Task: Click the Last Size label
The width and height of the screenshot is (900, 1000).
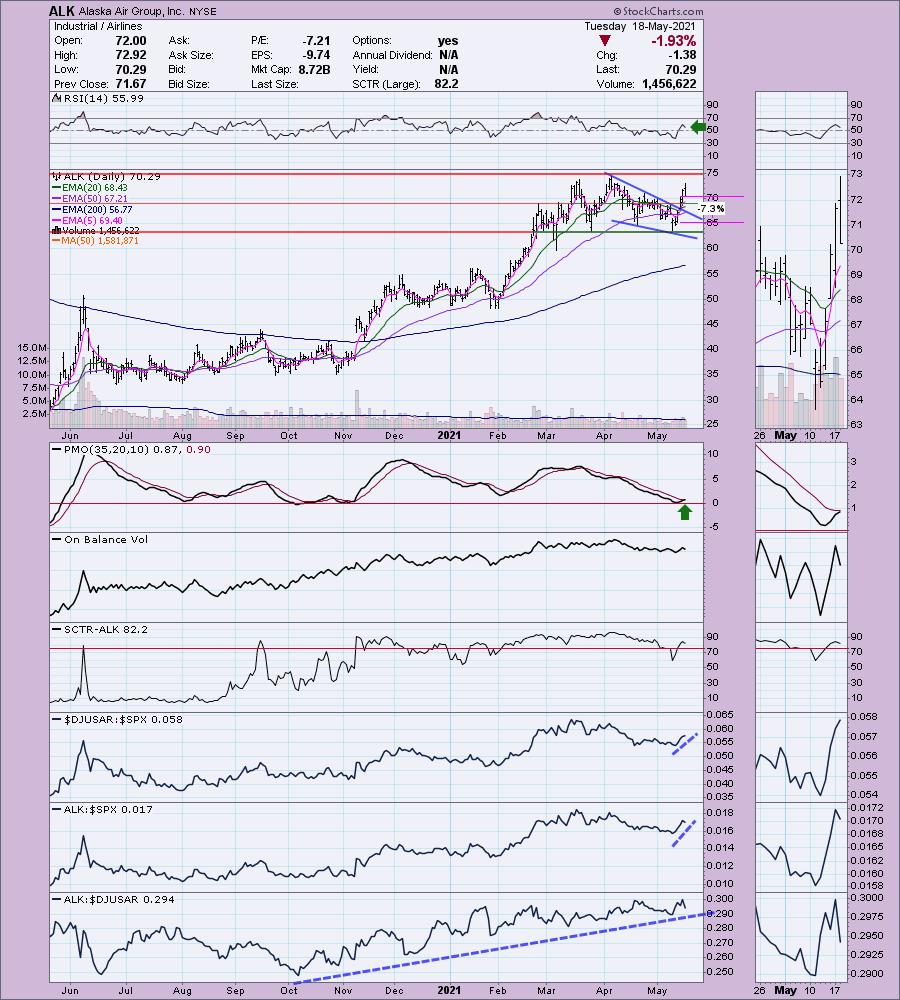Action: [x=274, y=84]
